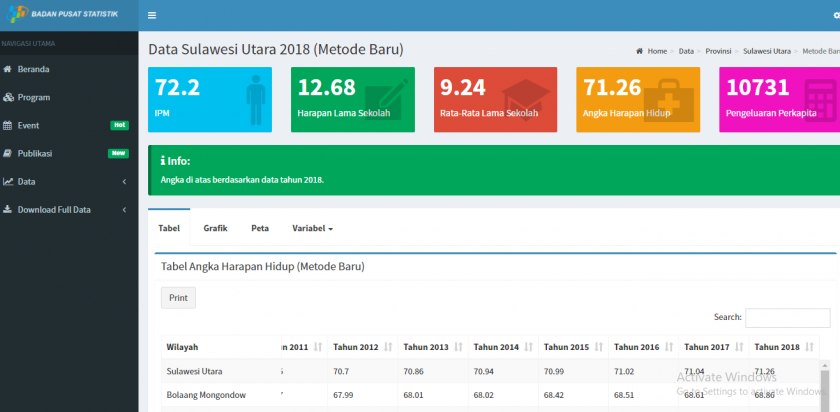Sort by Tahun 2011 column arrows
The width and height of the screenshot is (840, 412).
point(318,347)
